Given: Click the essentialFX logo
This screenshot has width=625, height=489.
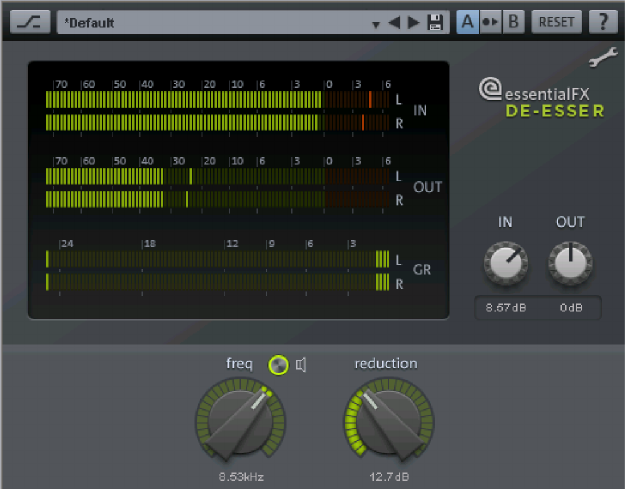Looking at the screenshot, I should [x=534, y=90].
